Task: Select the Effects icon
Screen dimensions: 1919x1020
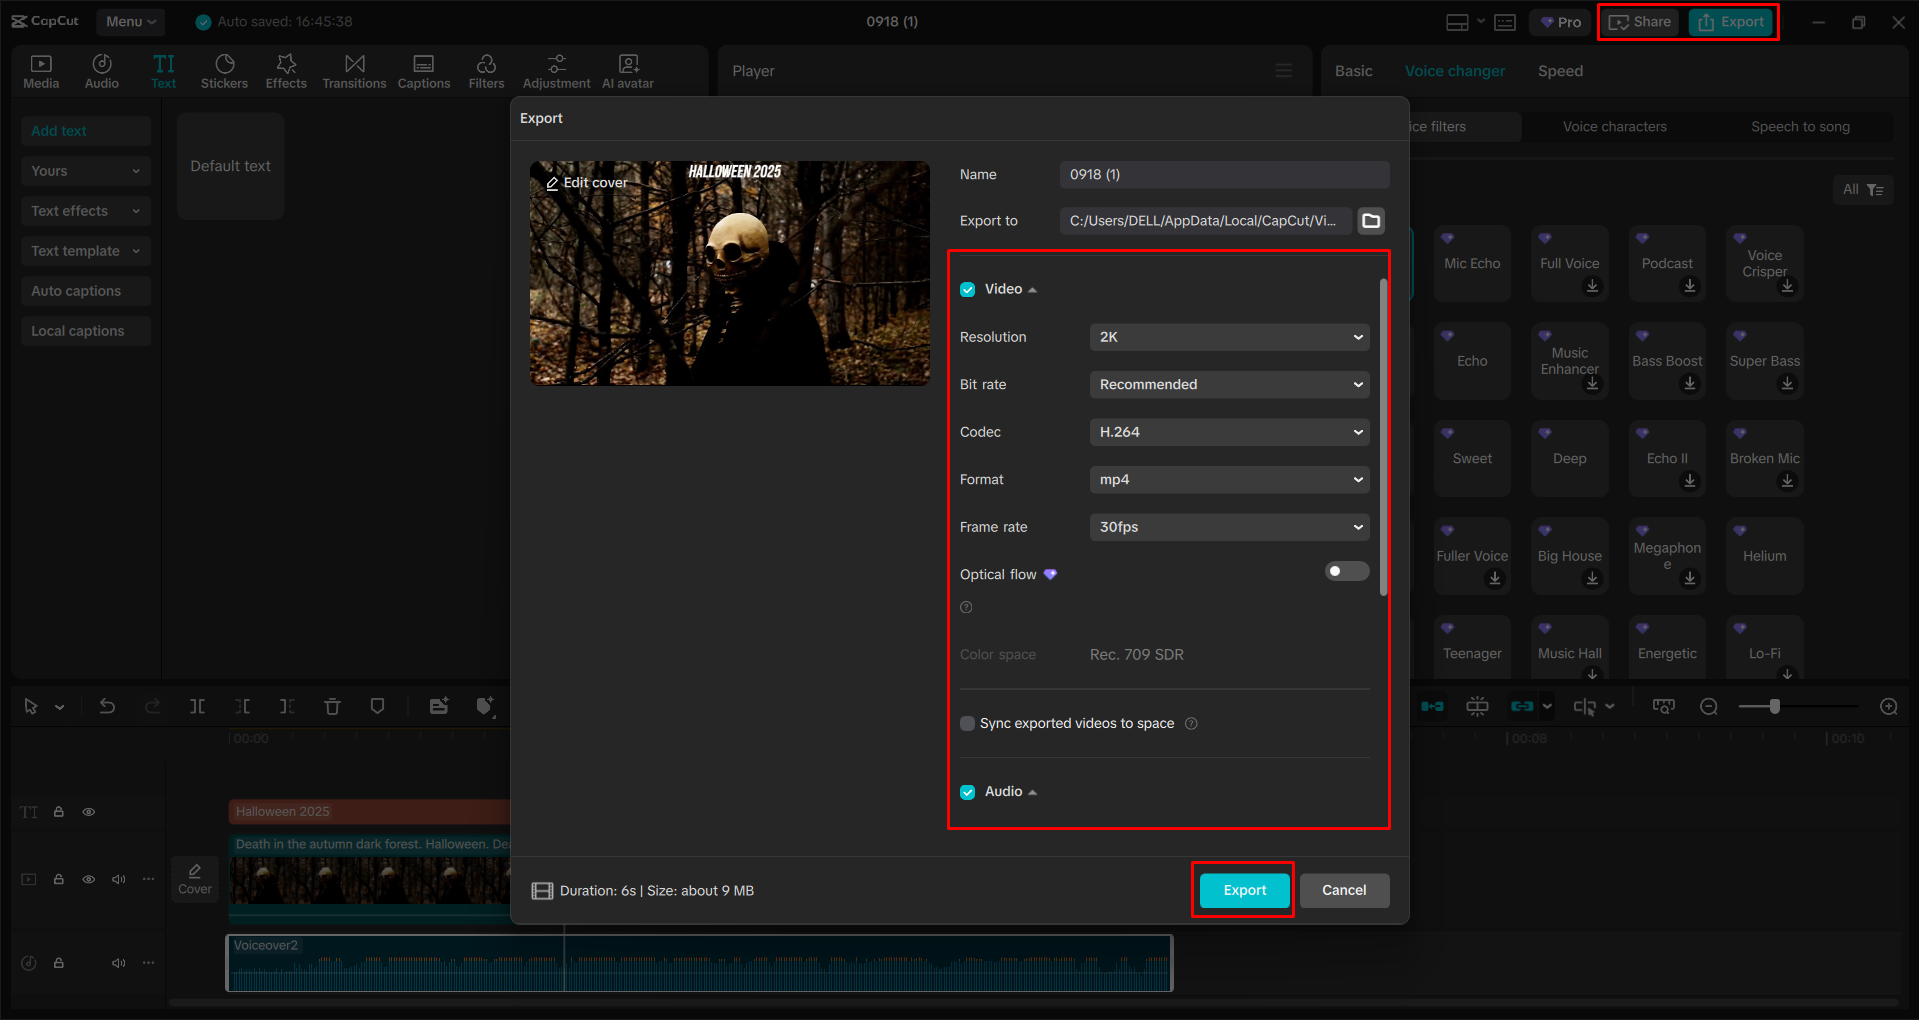Action: tap(286, 70)
